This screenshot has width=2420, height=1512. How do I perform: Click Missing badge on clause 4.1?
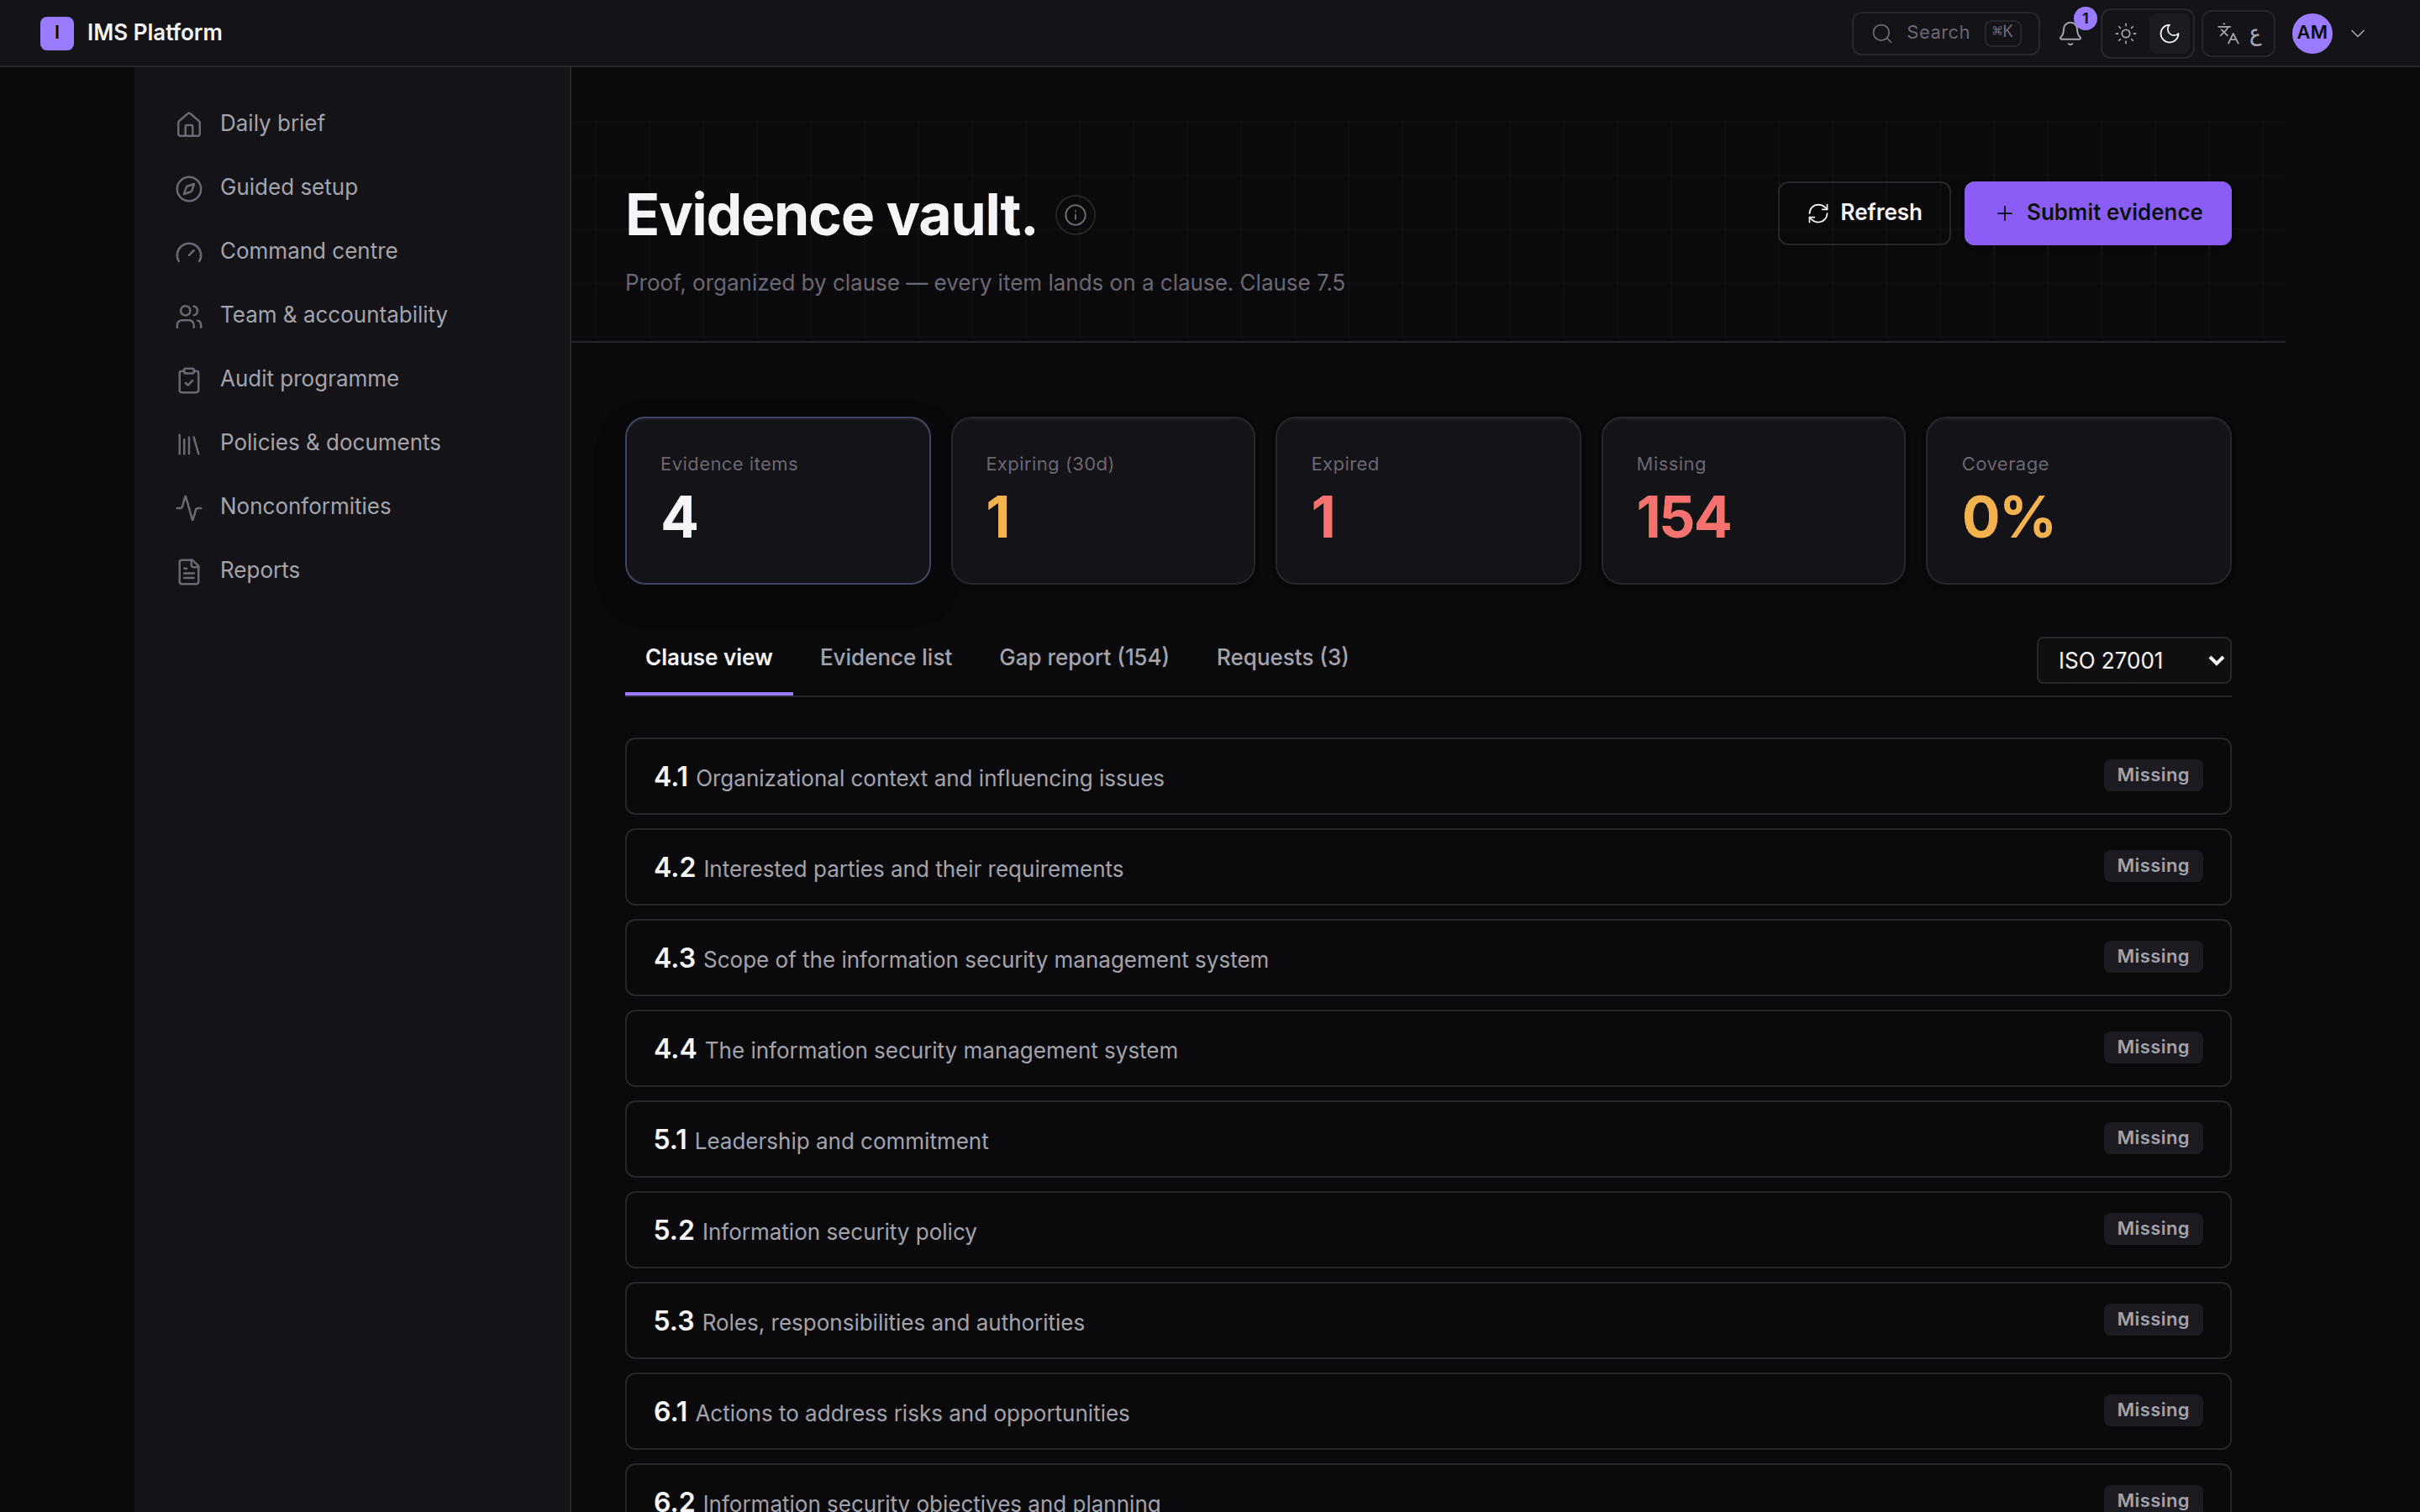(2153, 775)
